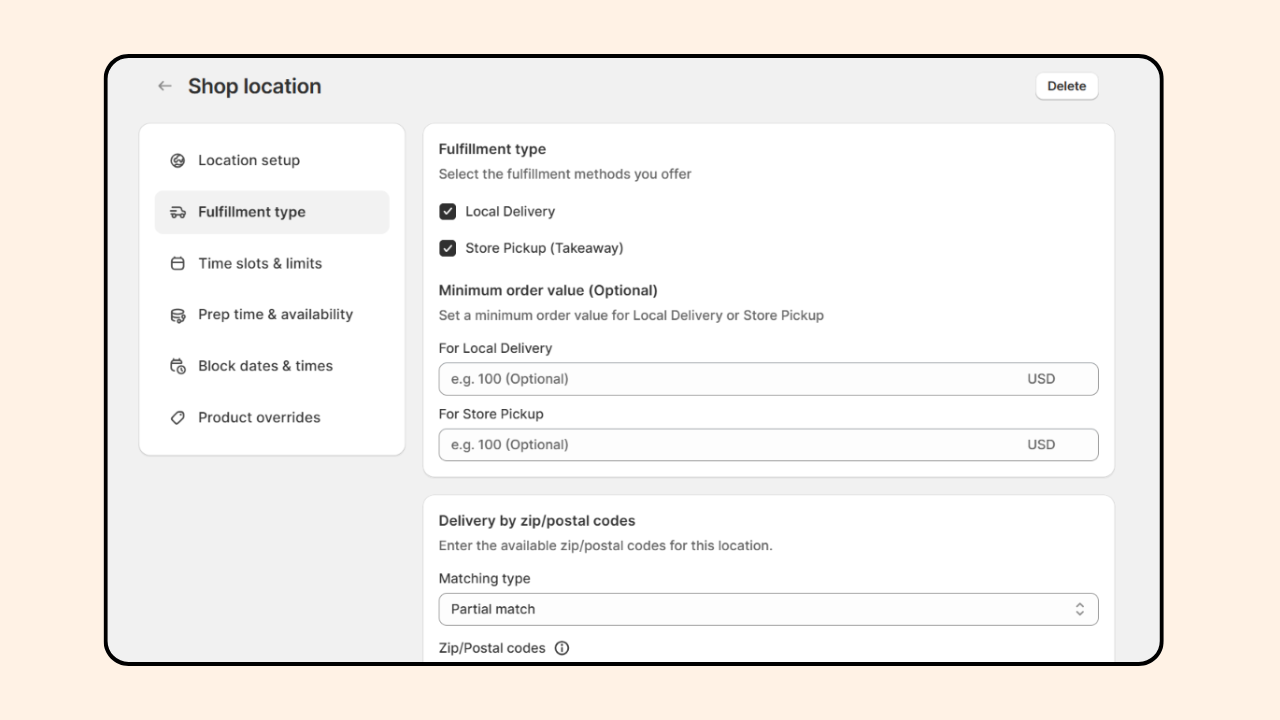Click the Fulfillment type card heading
The height and width of the screenshot is (720, 1280).
point(492,149)
